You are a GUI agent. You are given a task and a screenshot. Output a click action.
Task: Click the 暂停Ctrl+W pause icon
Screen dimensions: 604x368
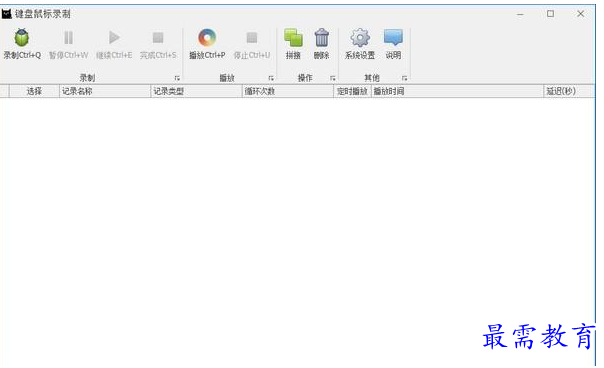click(69, 38)
